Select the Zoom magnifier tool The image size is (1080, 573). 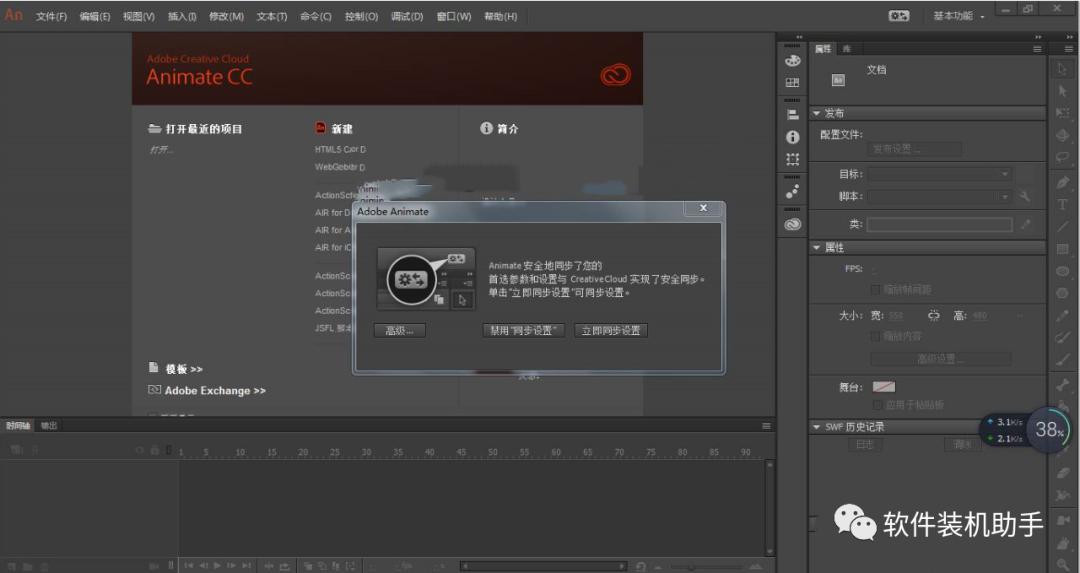1063,565
